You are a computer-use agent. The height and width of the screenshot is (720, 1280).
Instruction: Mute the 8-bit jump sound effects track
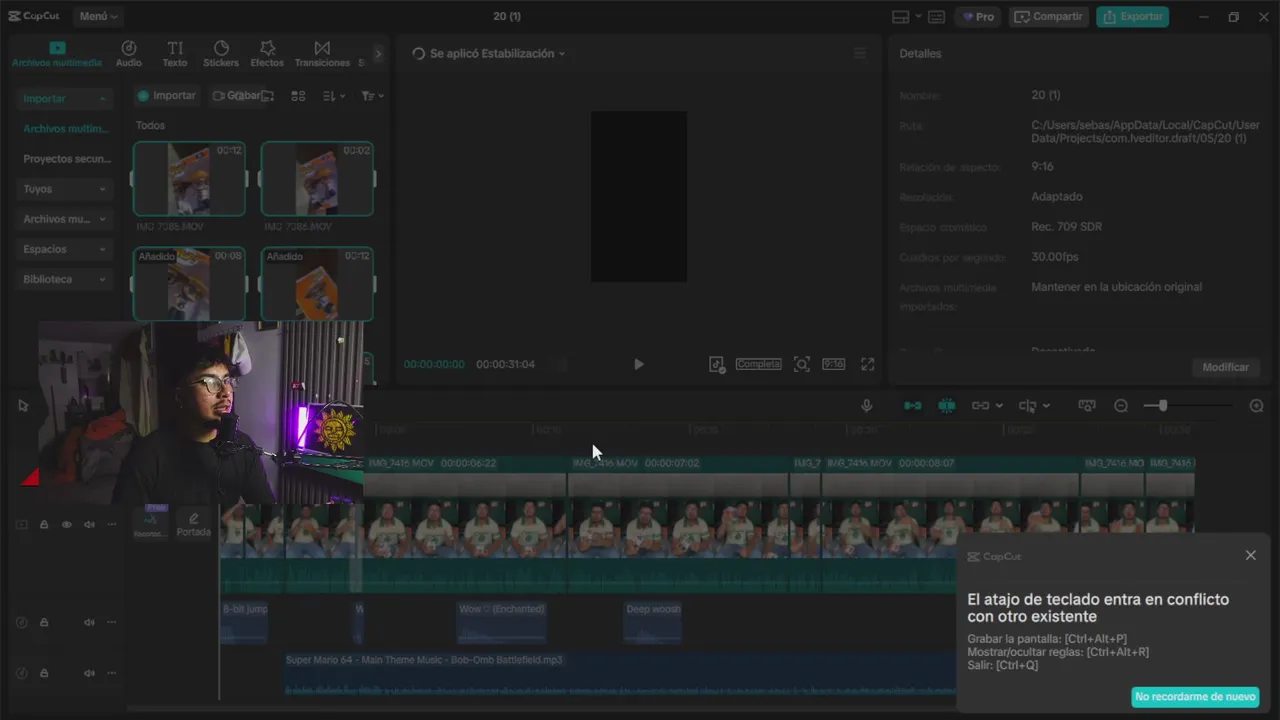coord(89,622)
